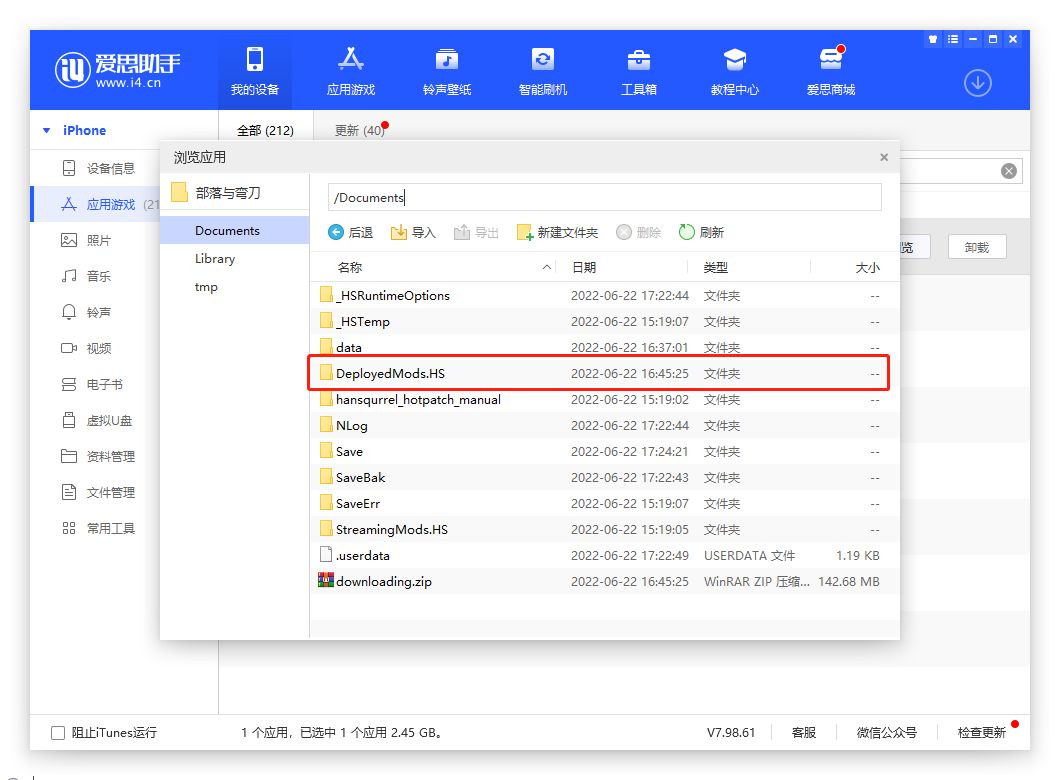The height and width of the screenshot is (780, 1060).
Task: Click 新建文件夹 new folder button
Action: 557,233
